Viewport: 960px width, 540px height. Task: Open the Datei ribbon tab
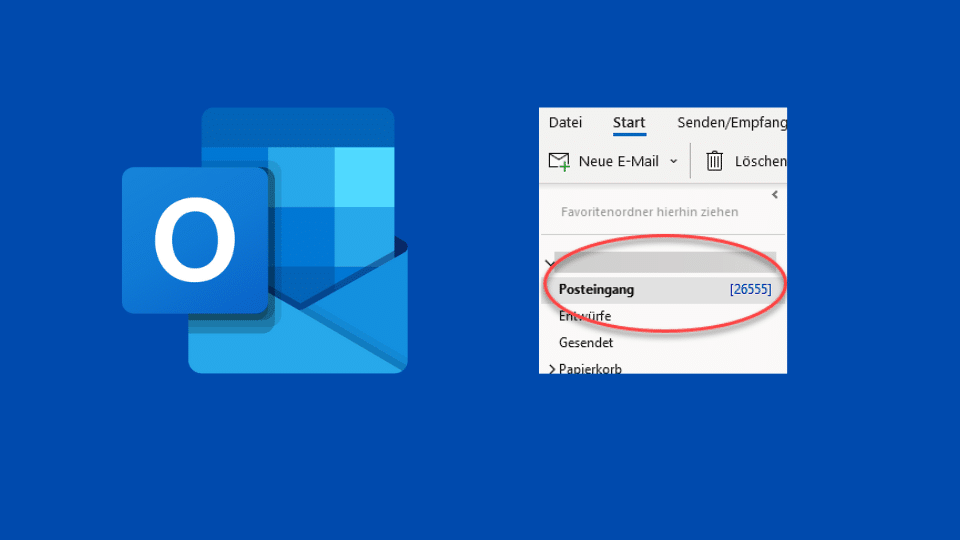[565, 122]
